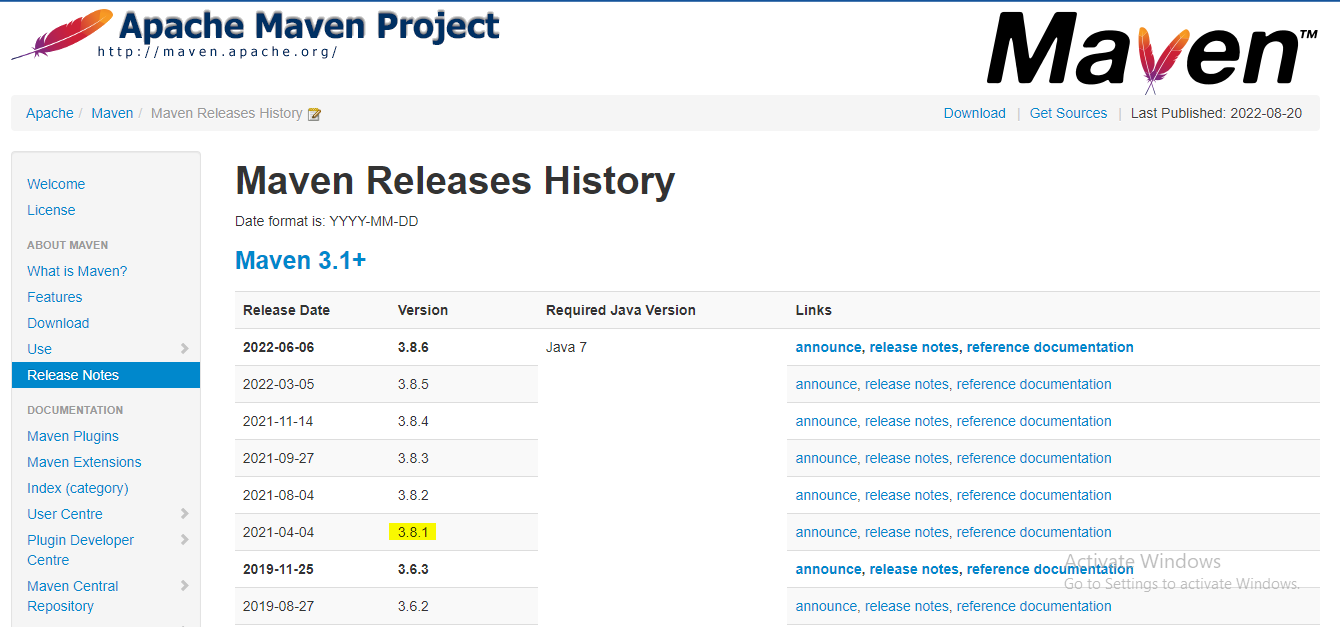
Task: Open release notes for version 3.6.2
Action: (907, 606)
